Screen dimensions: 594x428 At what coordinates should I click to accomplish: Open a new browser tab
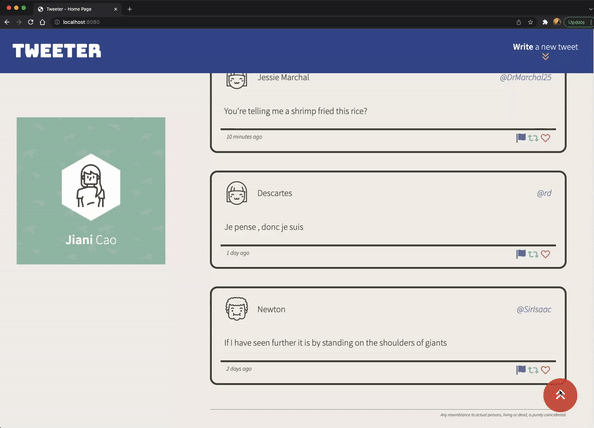(x=130, y=9)
